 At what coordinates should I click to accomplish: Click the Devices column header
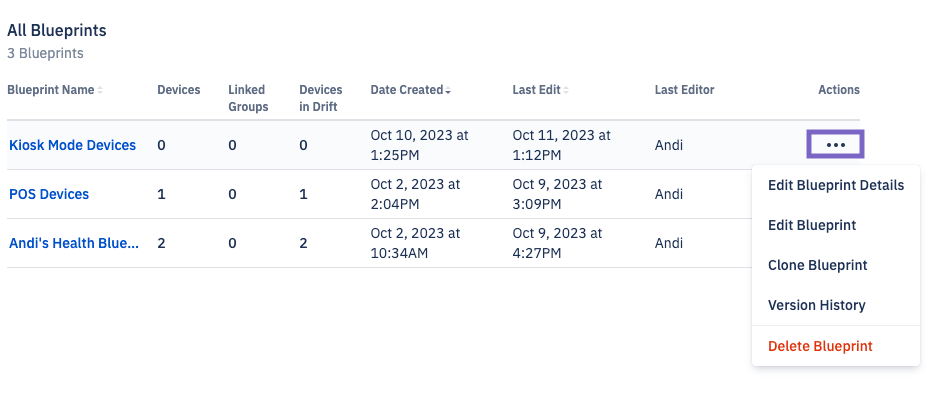pyautogui.click(x=179, y=90)
